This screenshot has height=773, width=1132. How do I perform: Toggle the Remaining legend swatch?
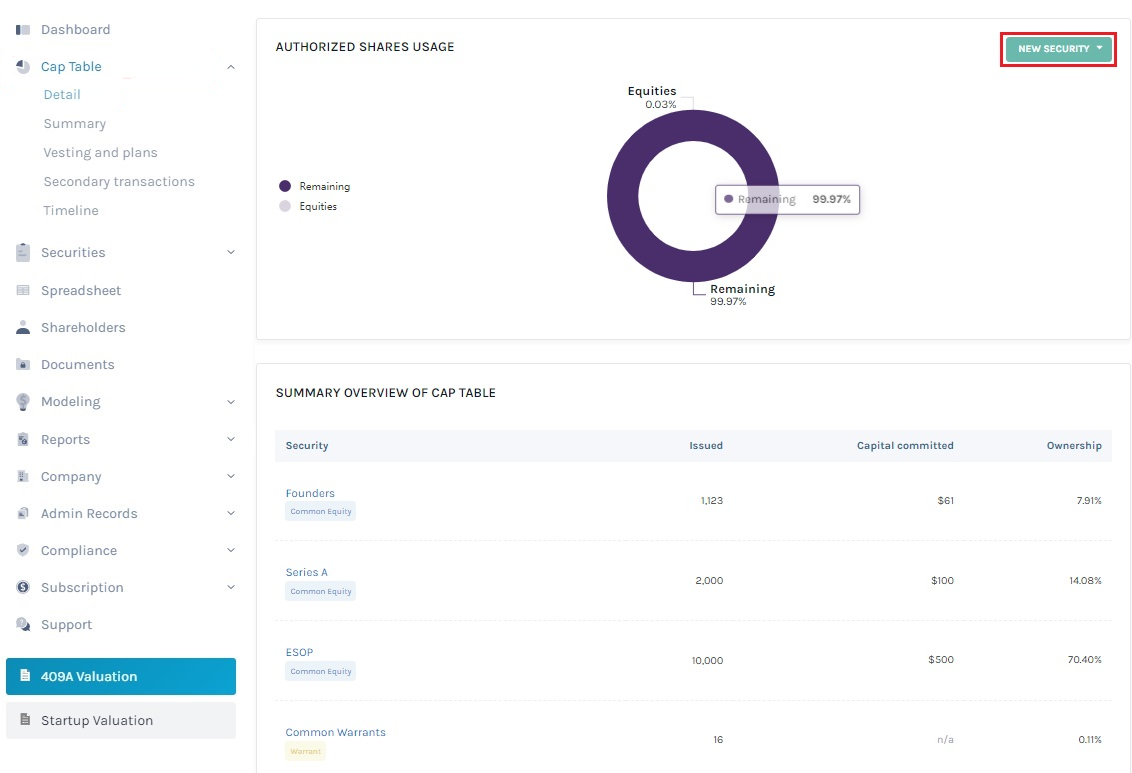[285, 186]
